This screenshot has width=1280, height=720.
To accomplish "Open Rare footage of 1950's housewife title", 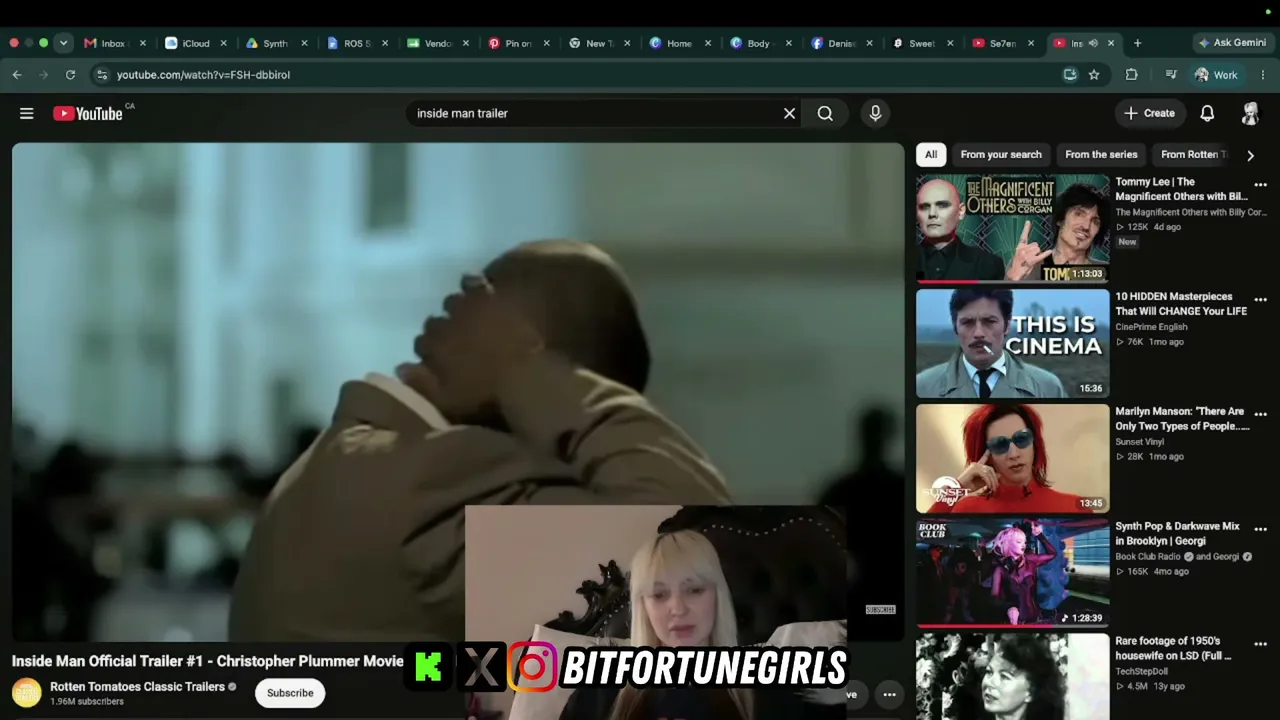I will 1174,648.
